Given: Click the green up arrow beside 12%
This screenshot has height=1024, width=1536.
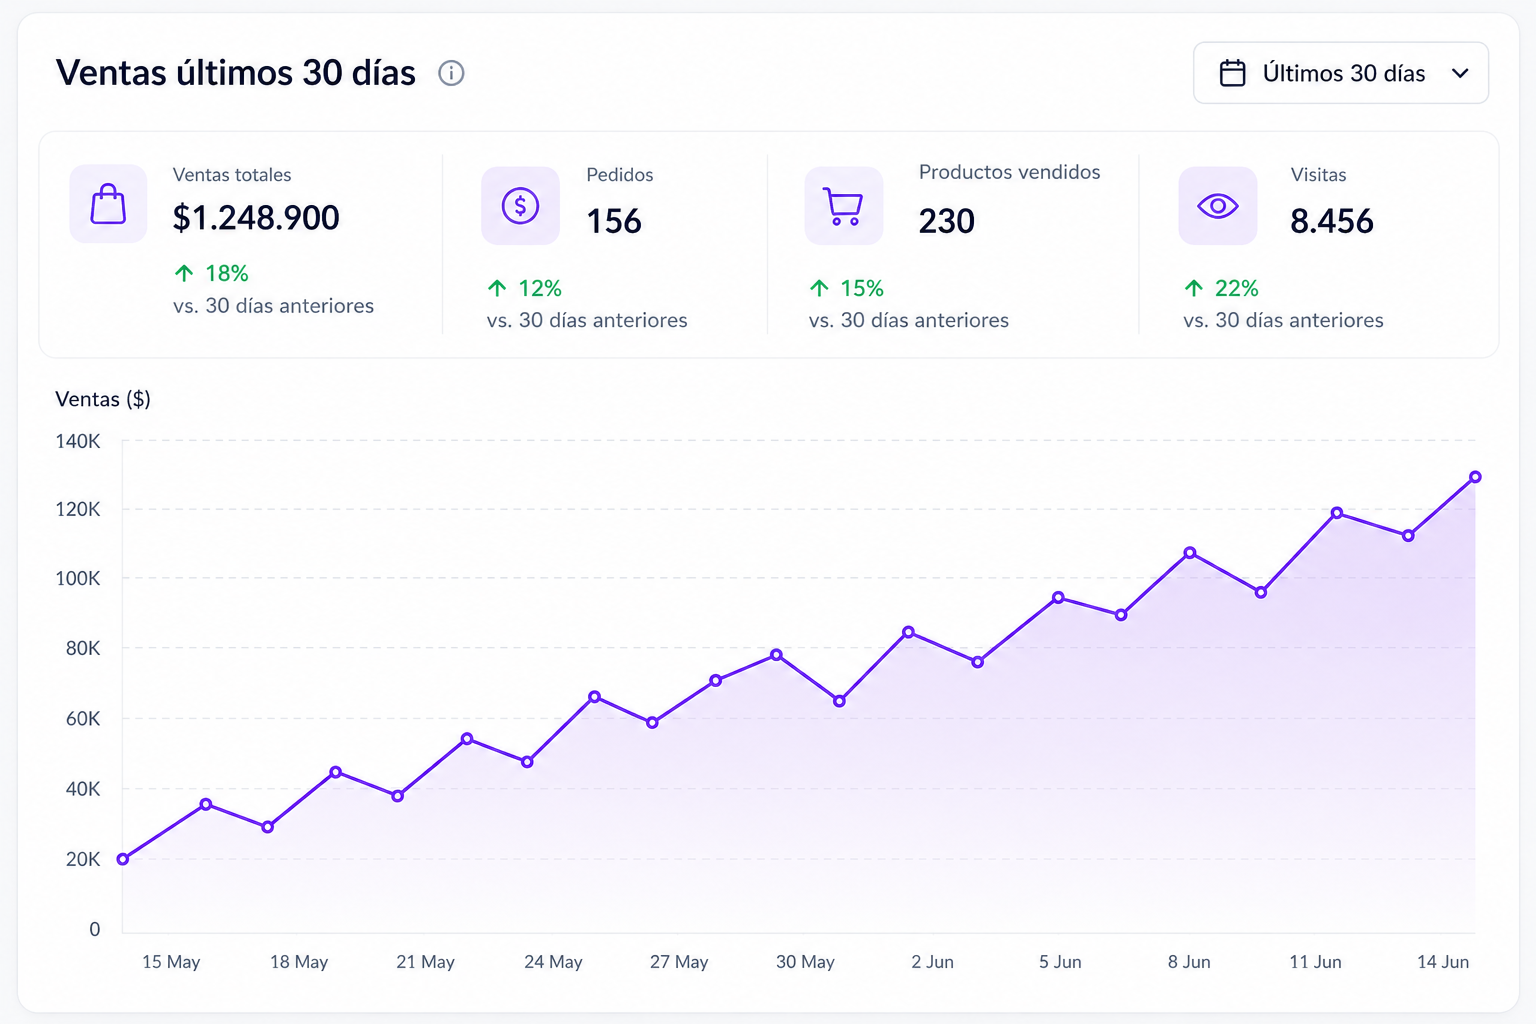Looking at the screenshot, I should pyautogui.click(x=497, y=288).
